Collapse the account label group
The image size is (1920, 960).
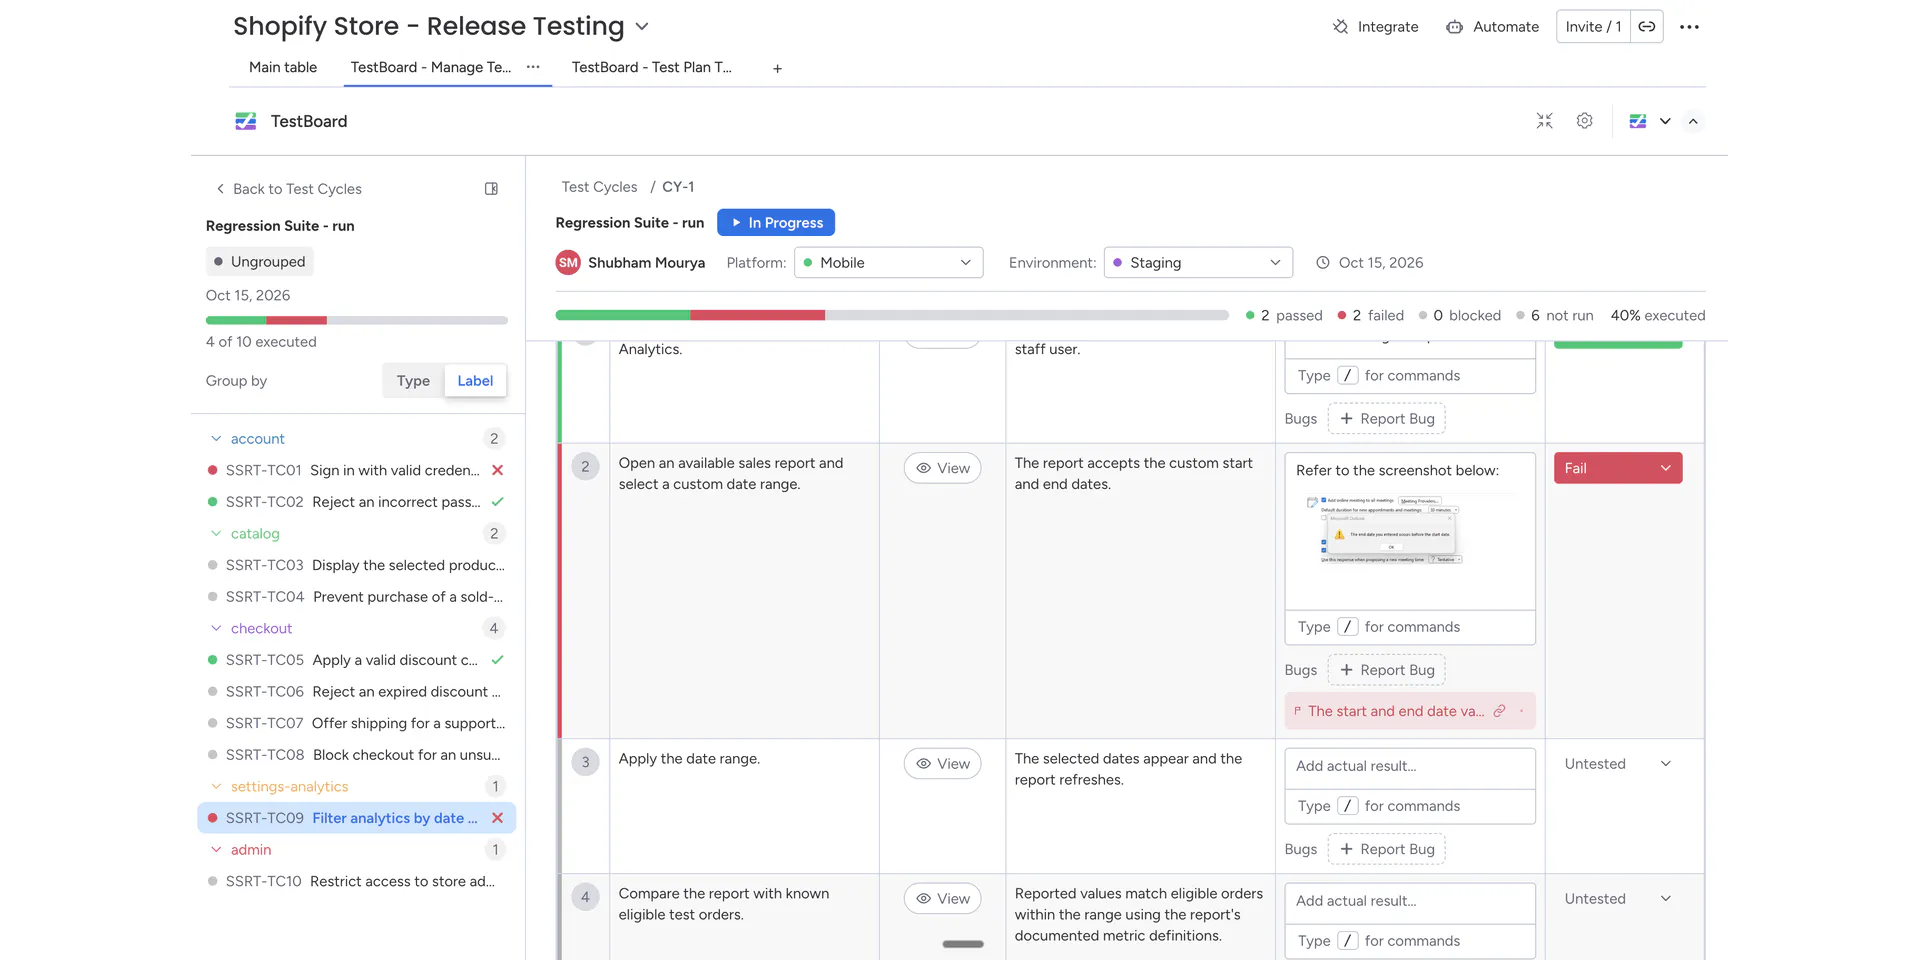pos(216,439)
